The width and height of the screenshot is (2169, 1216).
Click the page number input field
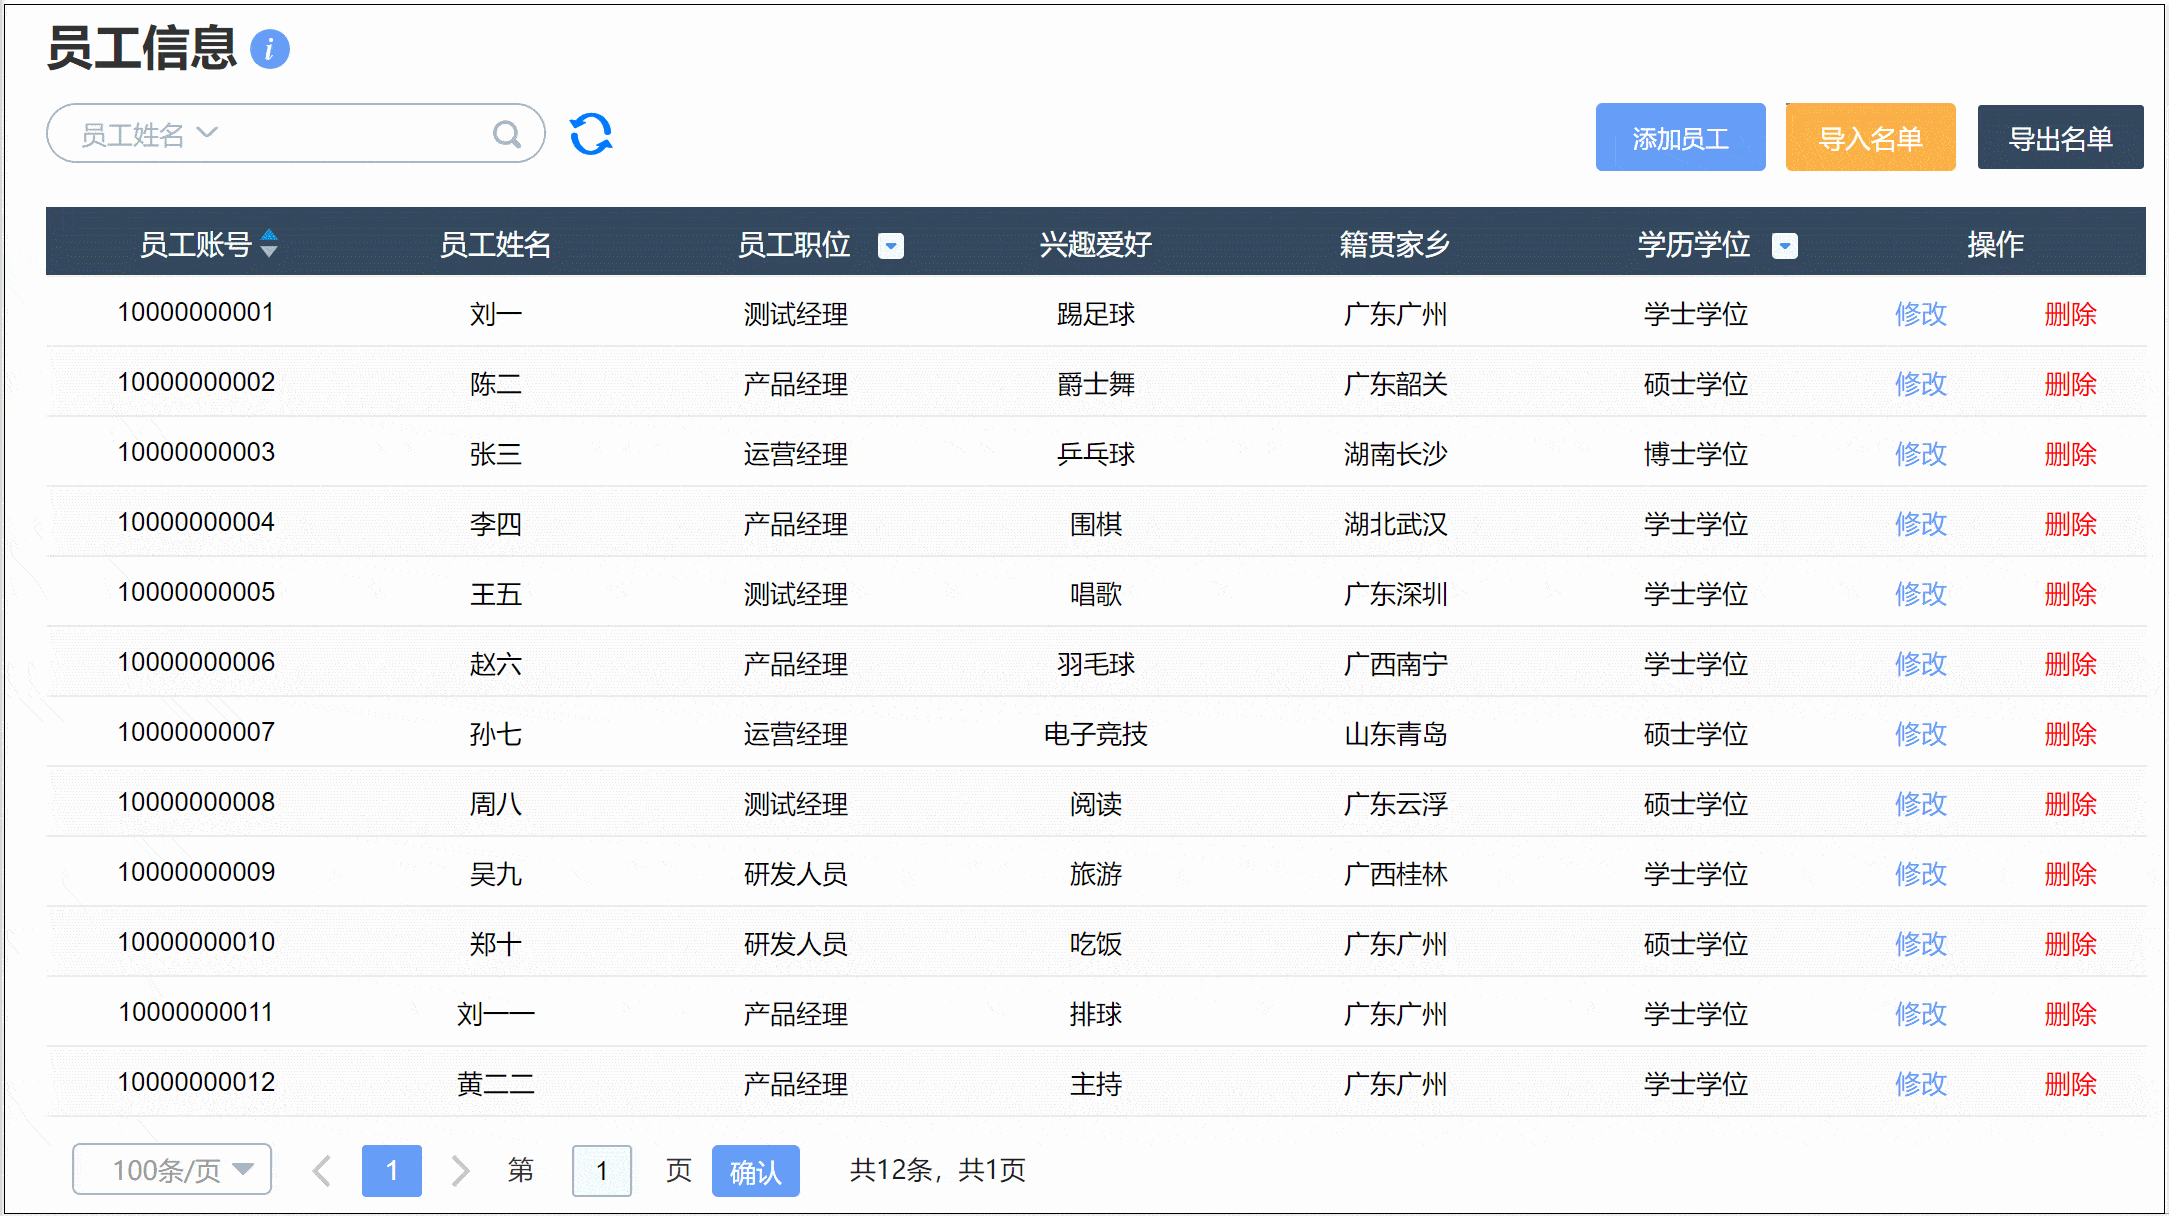point(601,1170)
